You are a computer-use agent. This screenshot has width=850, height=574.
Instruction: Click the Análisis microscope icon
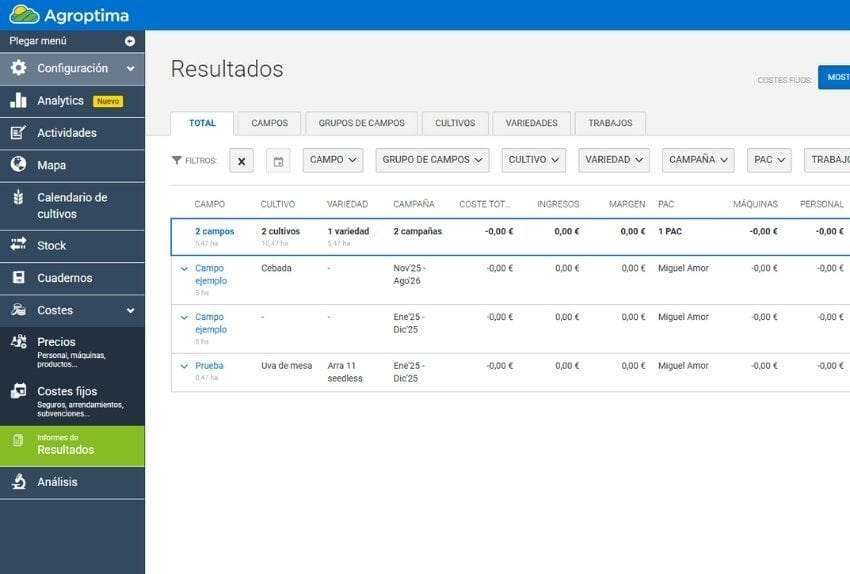18,481
